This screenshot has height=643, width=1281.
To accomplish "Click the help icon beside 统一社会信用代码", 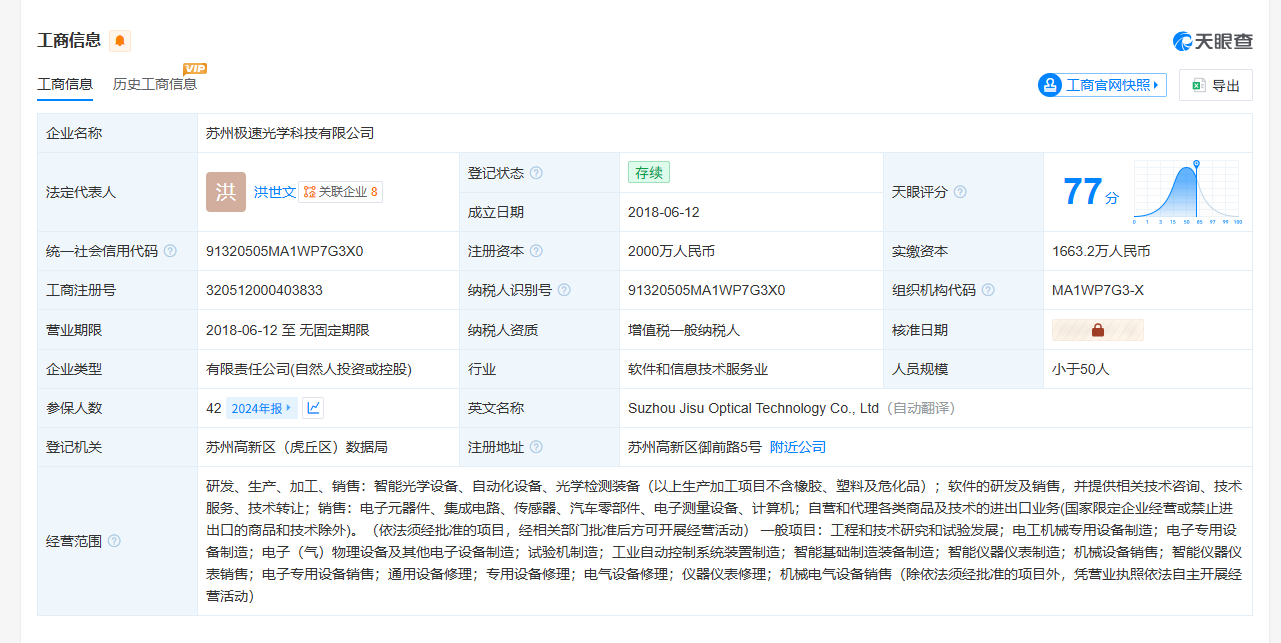I will coord(170,251).
